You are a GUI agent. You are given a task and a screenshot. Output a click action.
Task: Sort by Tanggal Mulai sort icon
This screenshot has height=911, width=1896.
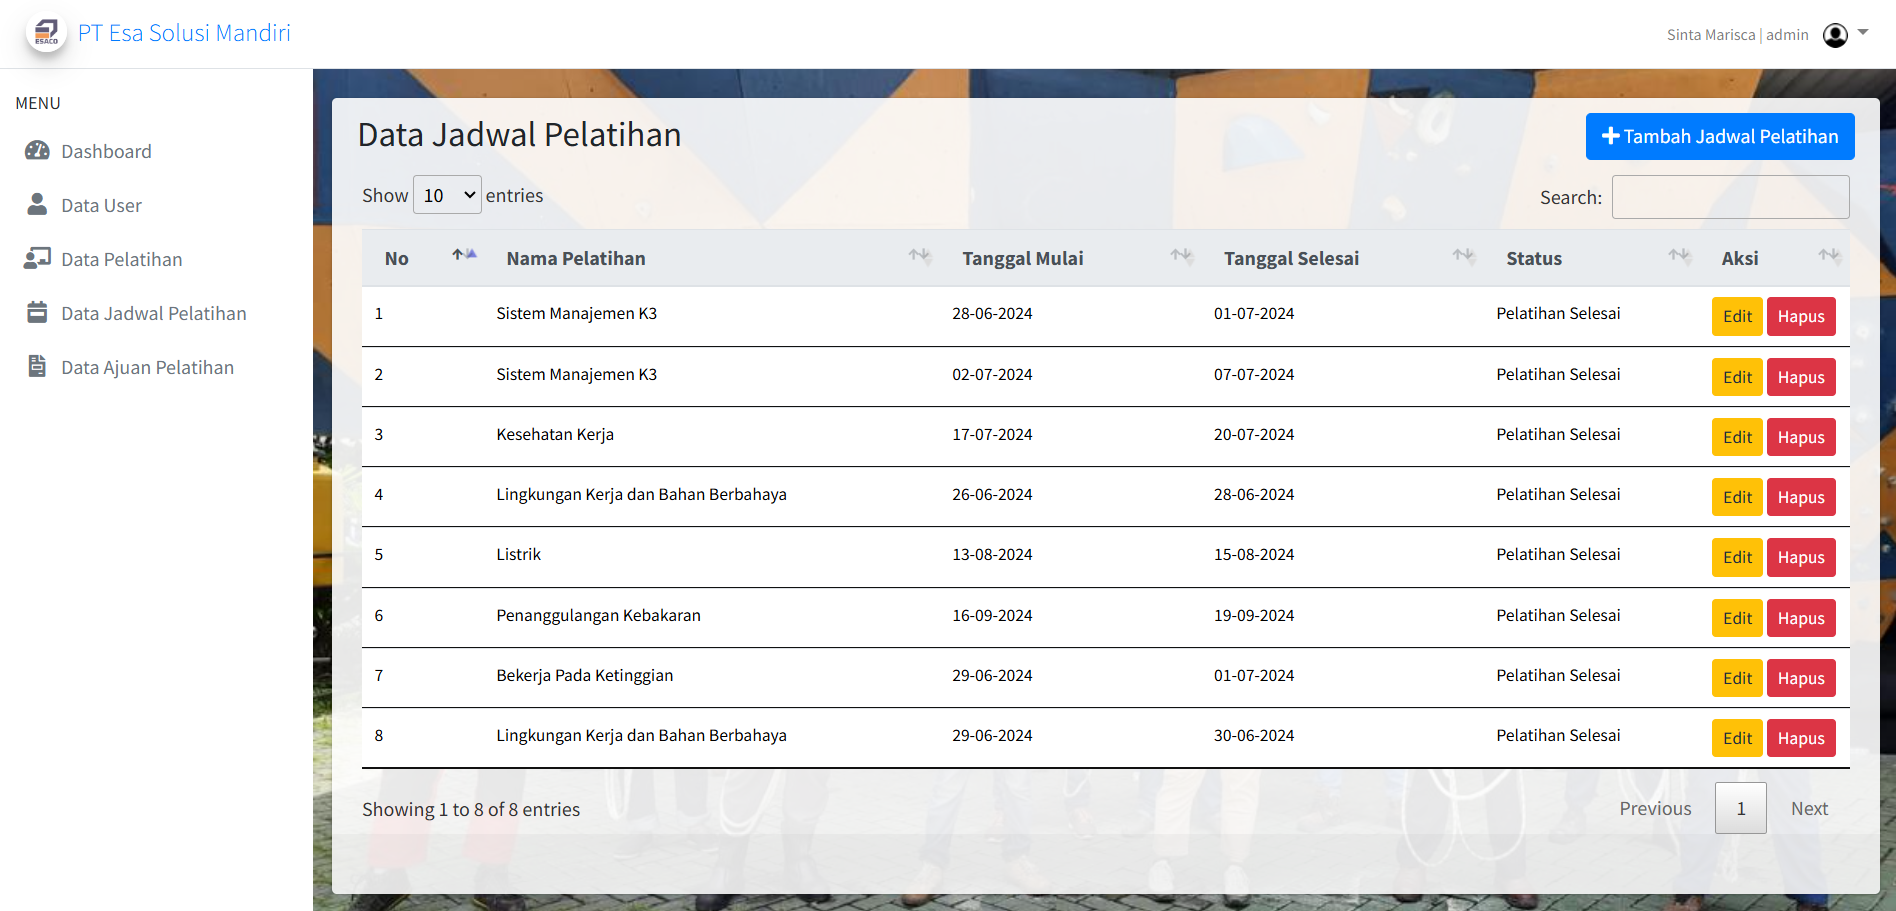(x=1182, y=256)
